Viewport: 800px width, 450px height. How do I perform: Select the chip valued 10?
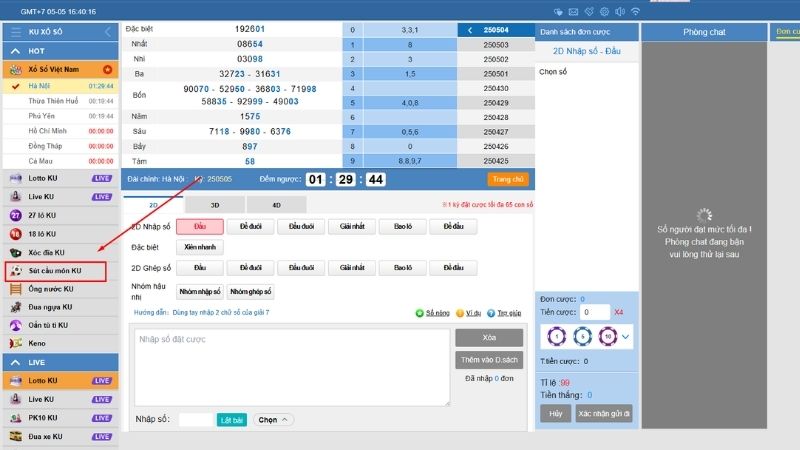point(607,338)
